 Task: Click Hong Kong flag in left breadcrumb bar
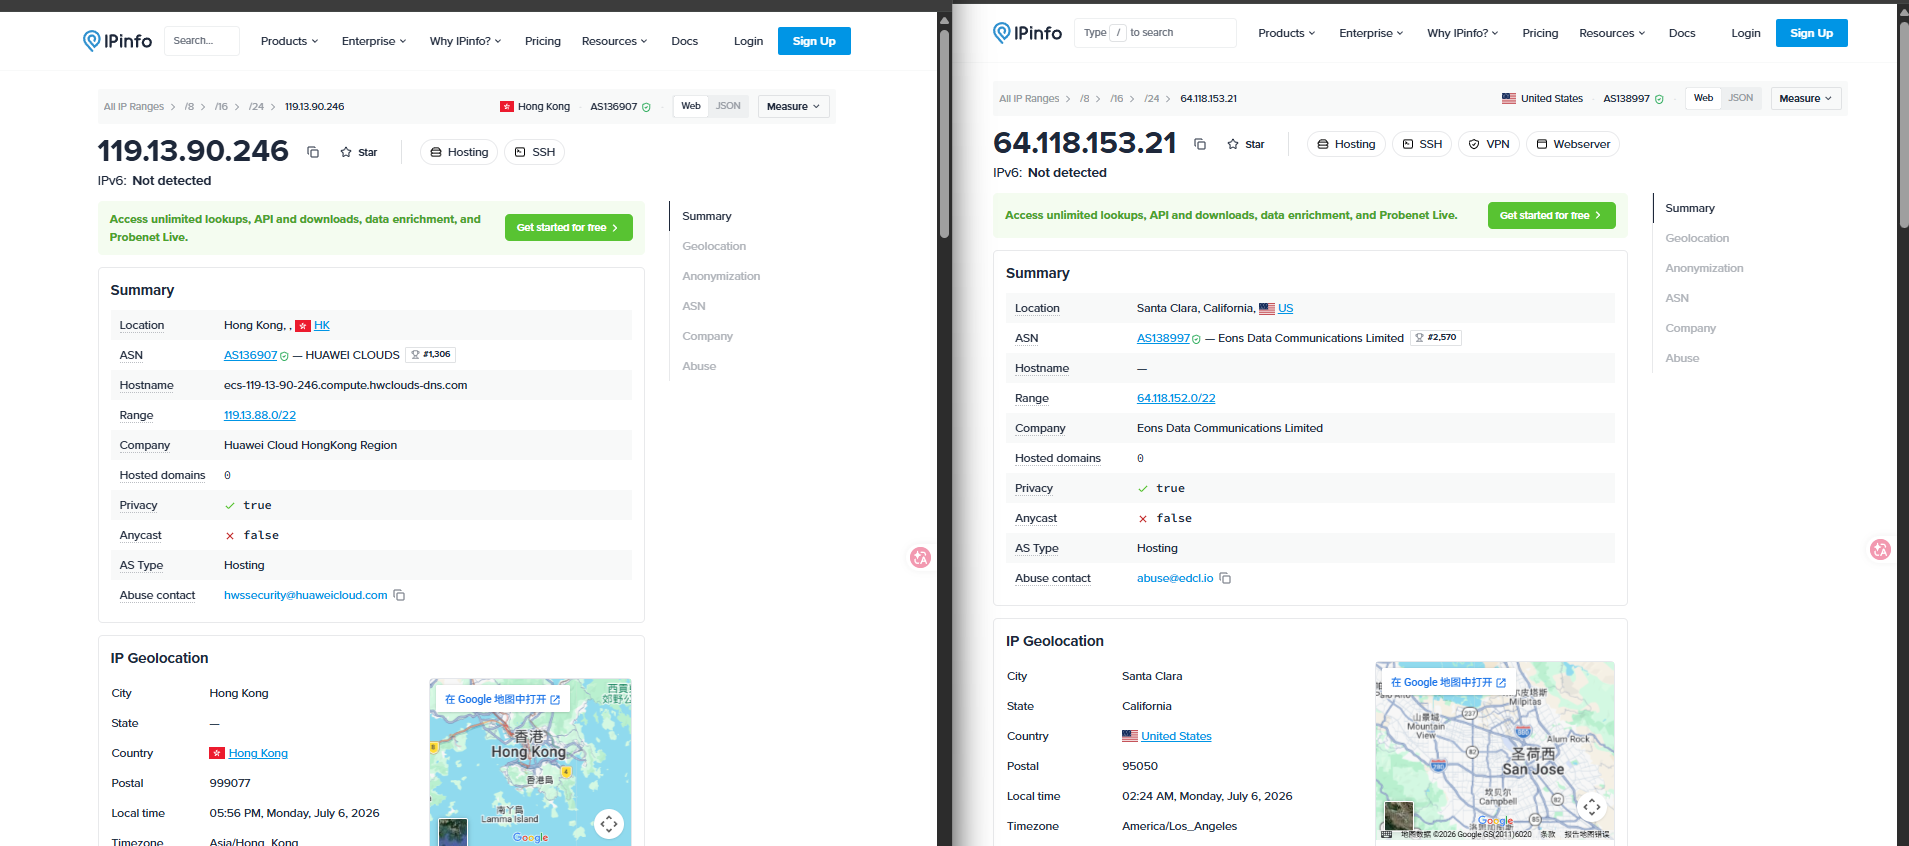[x=507, y=106]
